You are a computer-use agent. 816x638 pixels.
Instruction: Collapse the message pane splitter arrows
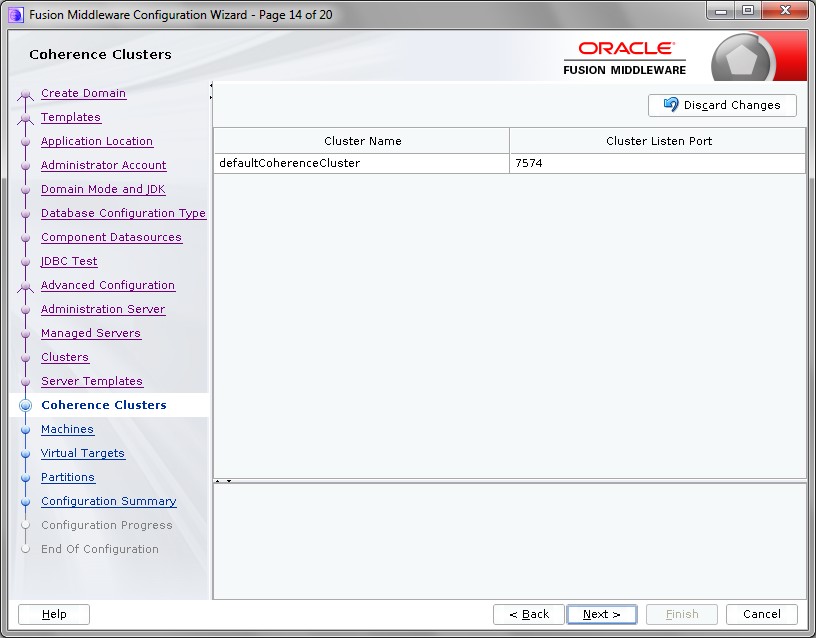223,481
